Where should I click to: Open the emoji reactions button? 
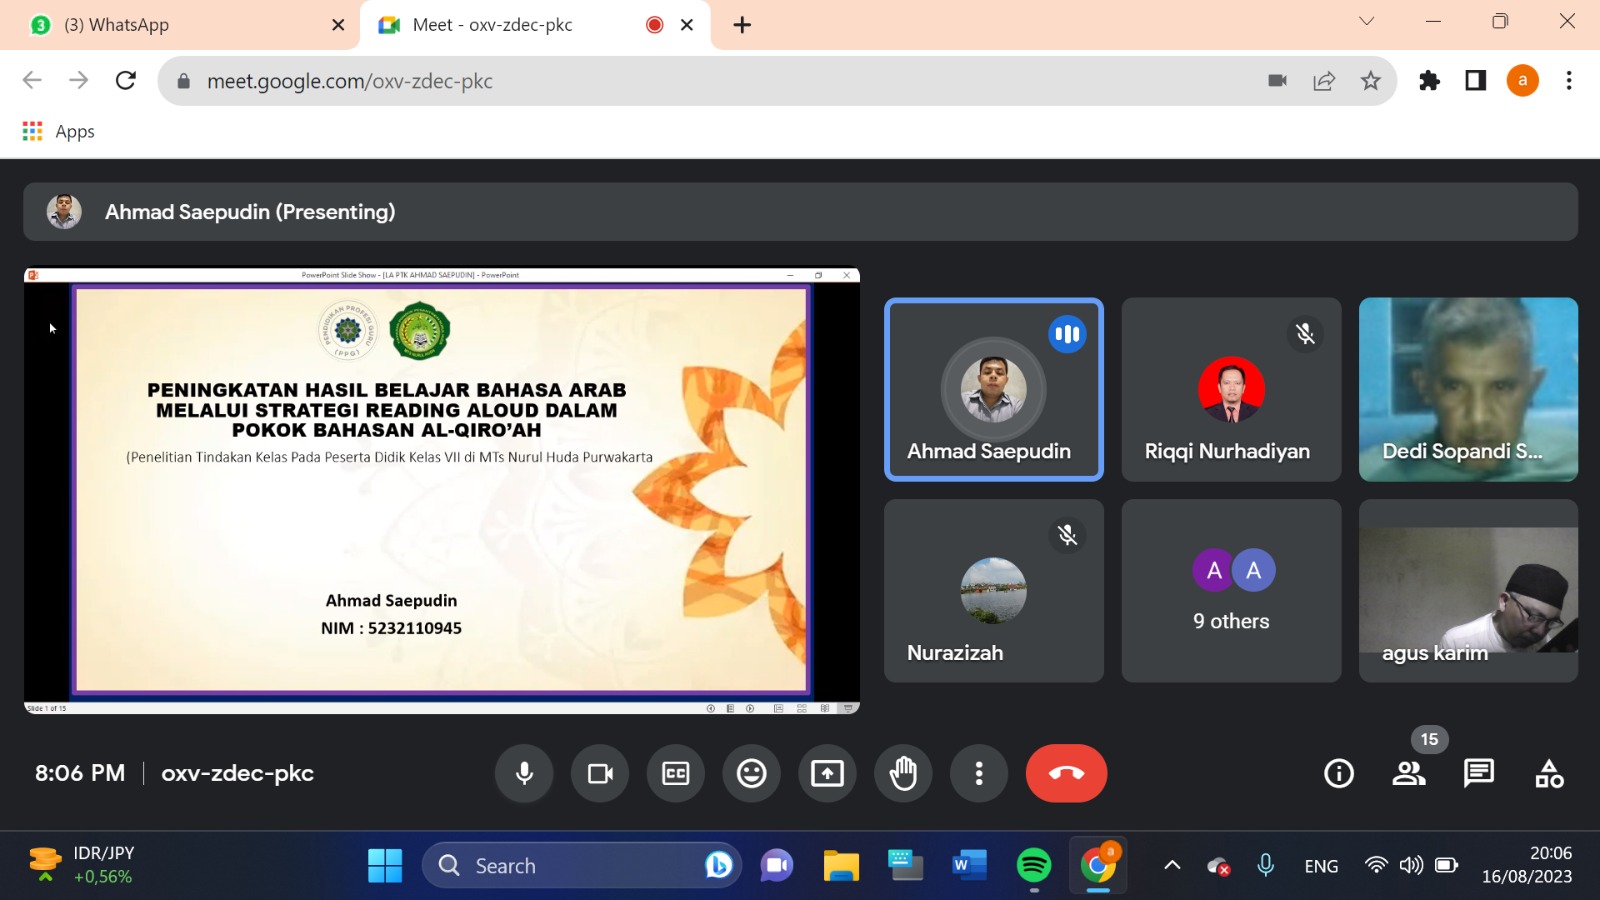coord(752,773)
